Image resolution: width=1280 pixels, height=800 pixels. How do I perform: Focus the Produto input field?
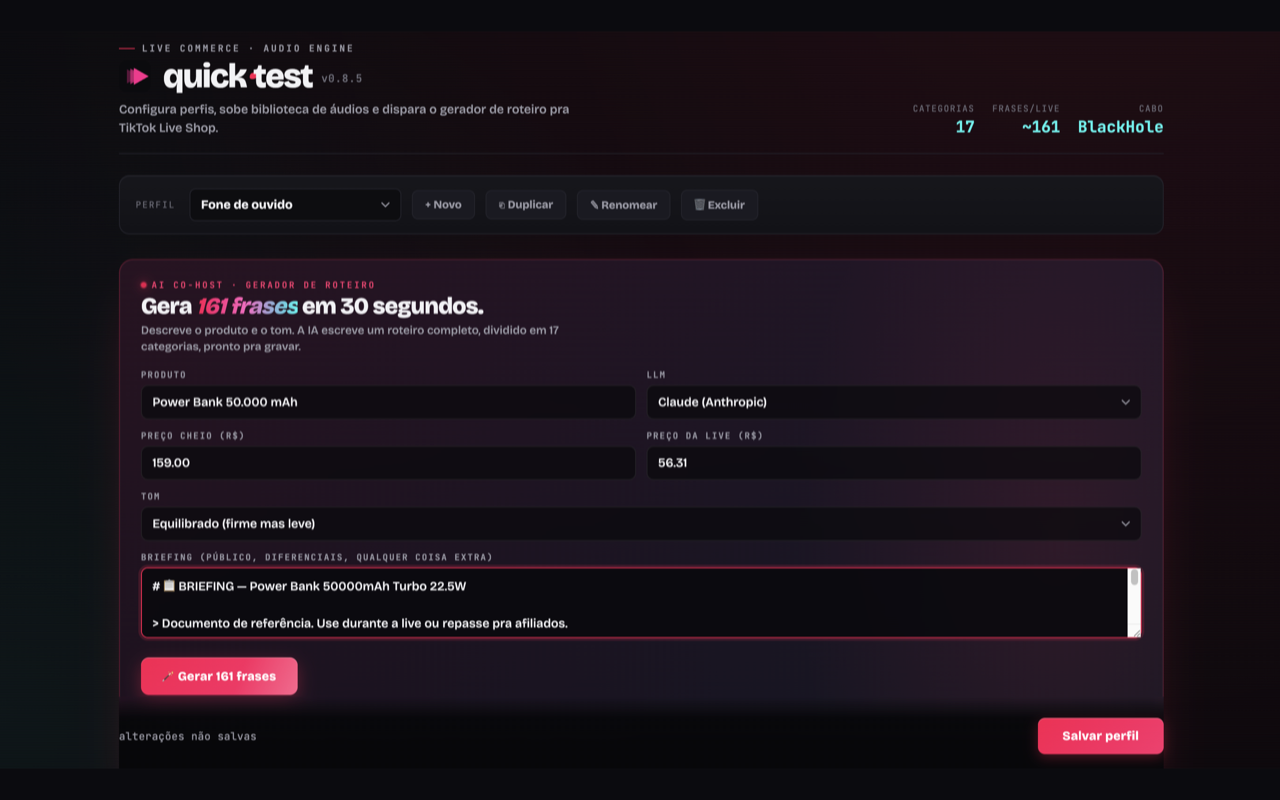[x=388, y=402]
